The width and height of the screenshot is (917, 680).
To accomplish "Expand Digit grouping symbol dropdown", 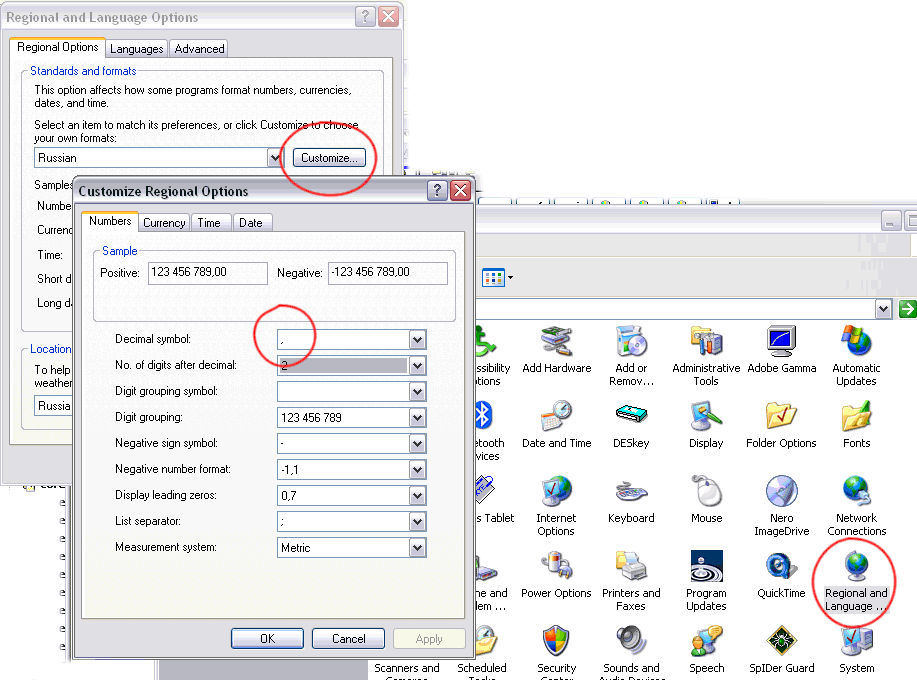I will (417, 392).
